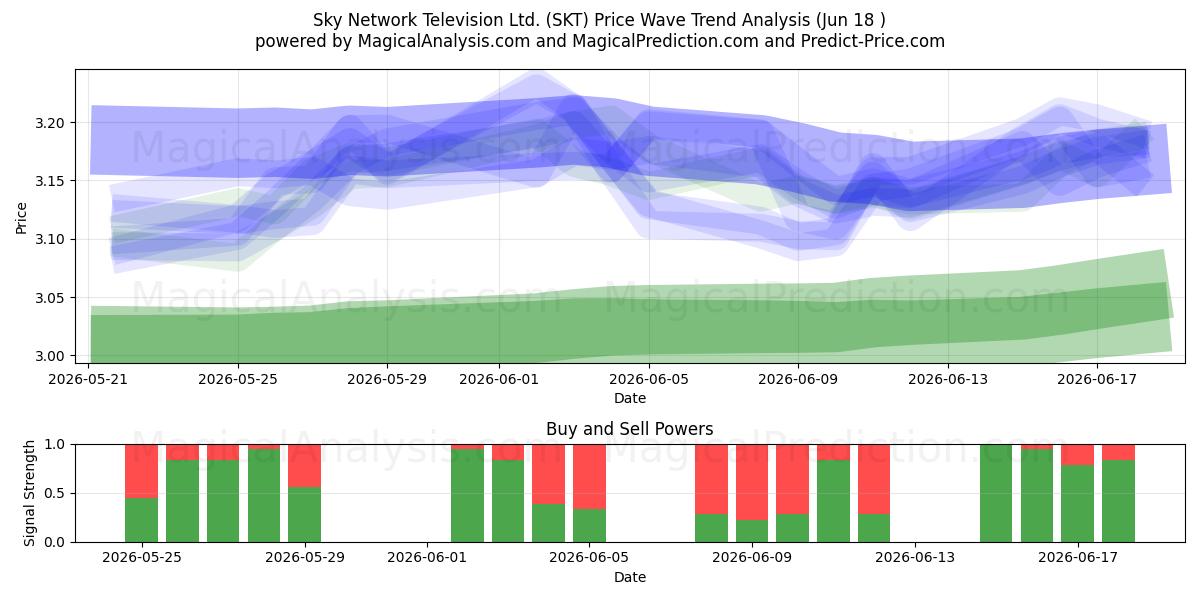Screen dimensions: 1200x600
Task: Click the 2026-06-13 date tick on the price chart
Action: point(947,379)
